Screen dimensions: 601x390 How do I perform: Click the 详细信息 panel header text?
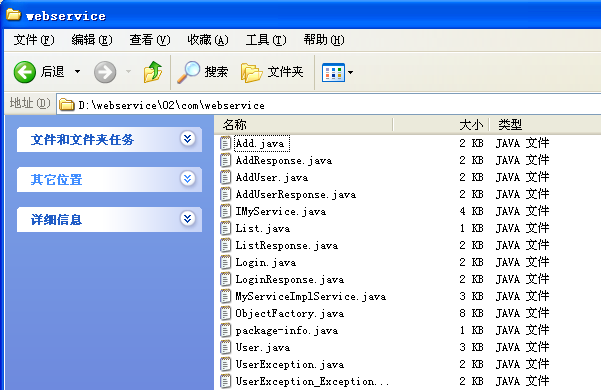56,220
